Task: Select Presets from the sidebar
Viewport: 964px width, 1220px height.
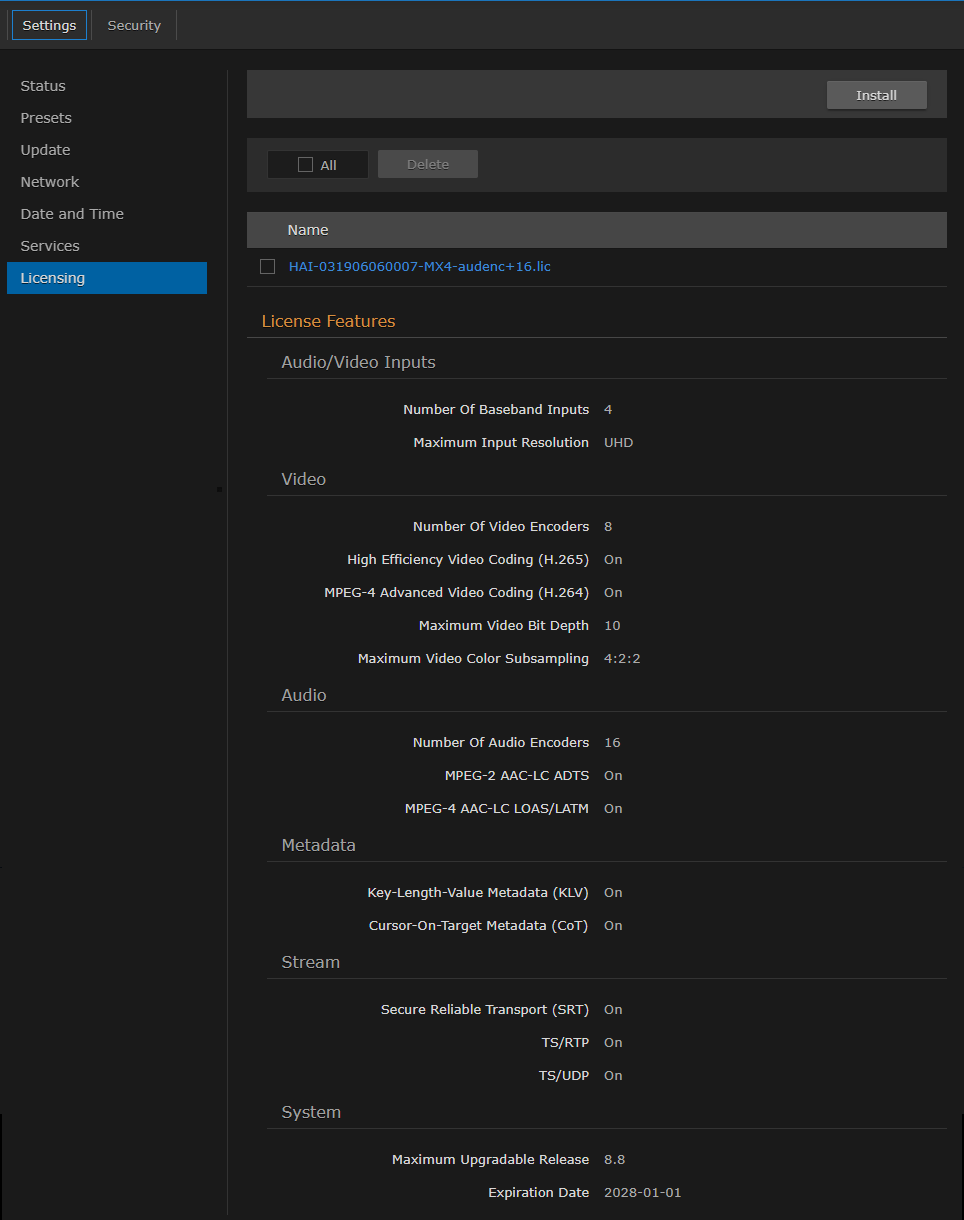Action: click(45, 118)
